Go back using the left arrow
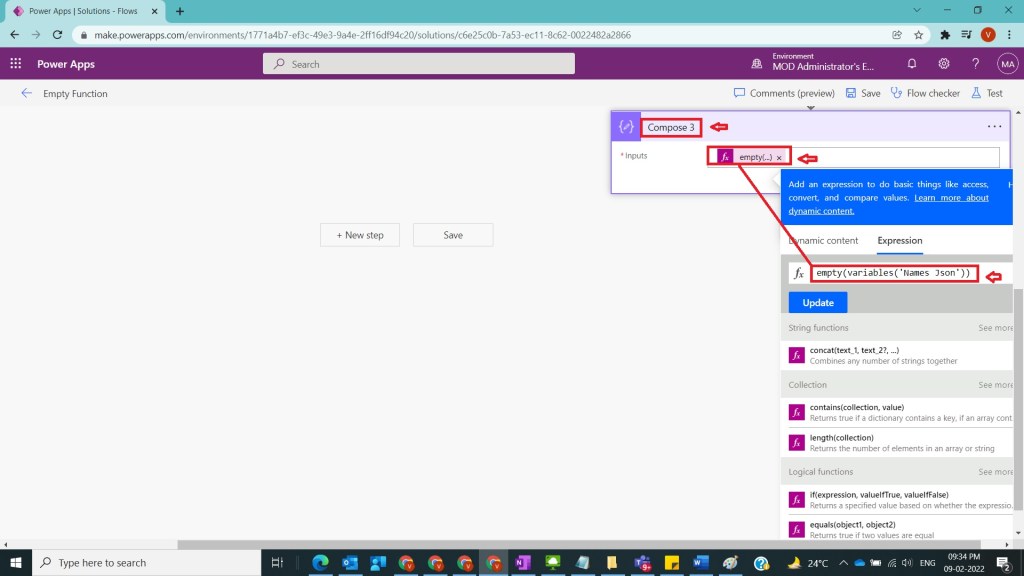1024x576 pixels. pos(26,93)
